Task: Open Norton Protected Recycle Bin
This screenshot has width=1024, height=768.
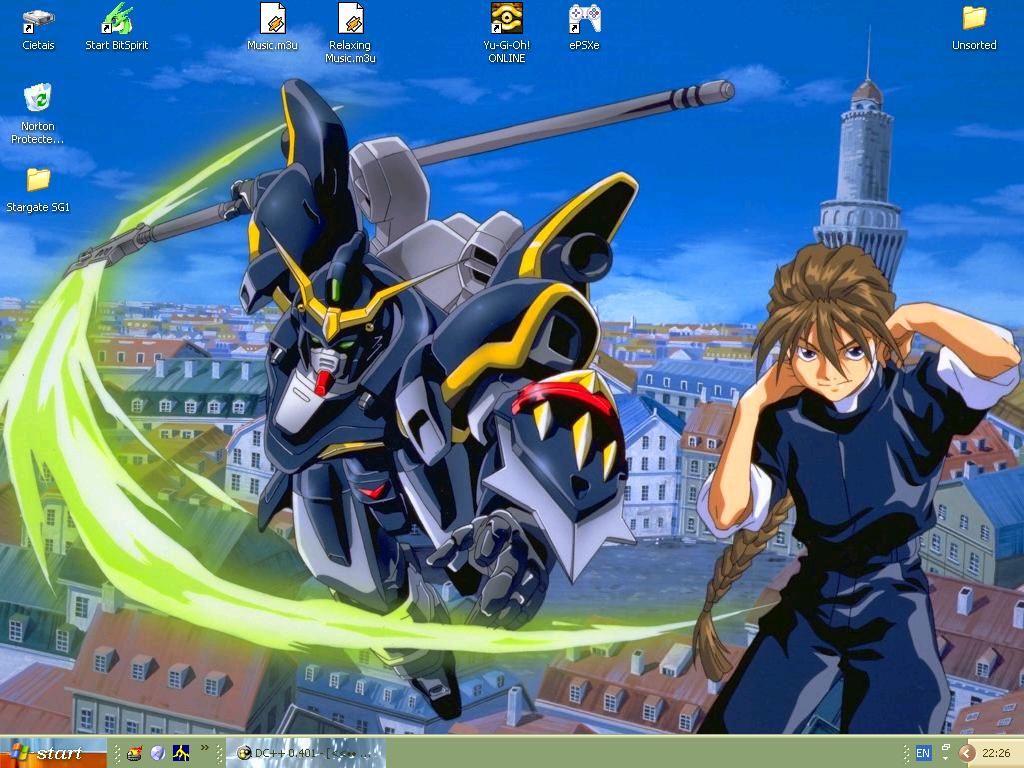Action: tap(37, 114)
